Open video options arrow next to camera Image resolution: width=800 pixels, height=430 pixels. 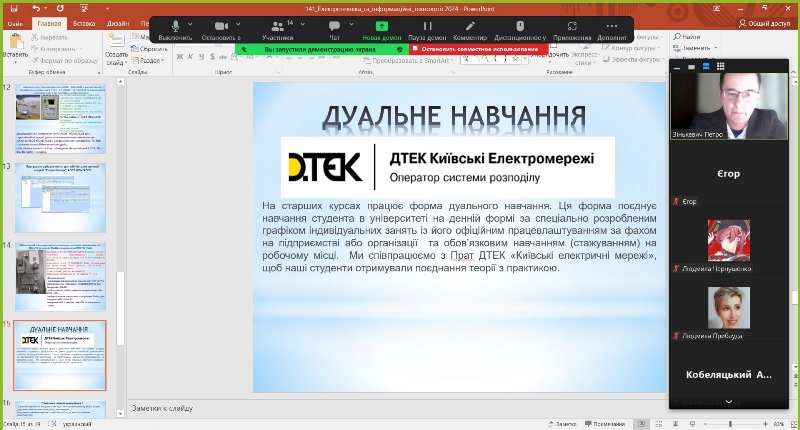pyautogui.click(x=238, y=24)
